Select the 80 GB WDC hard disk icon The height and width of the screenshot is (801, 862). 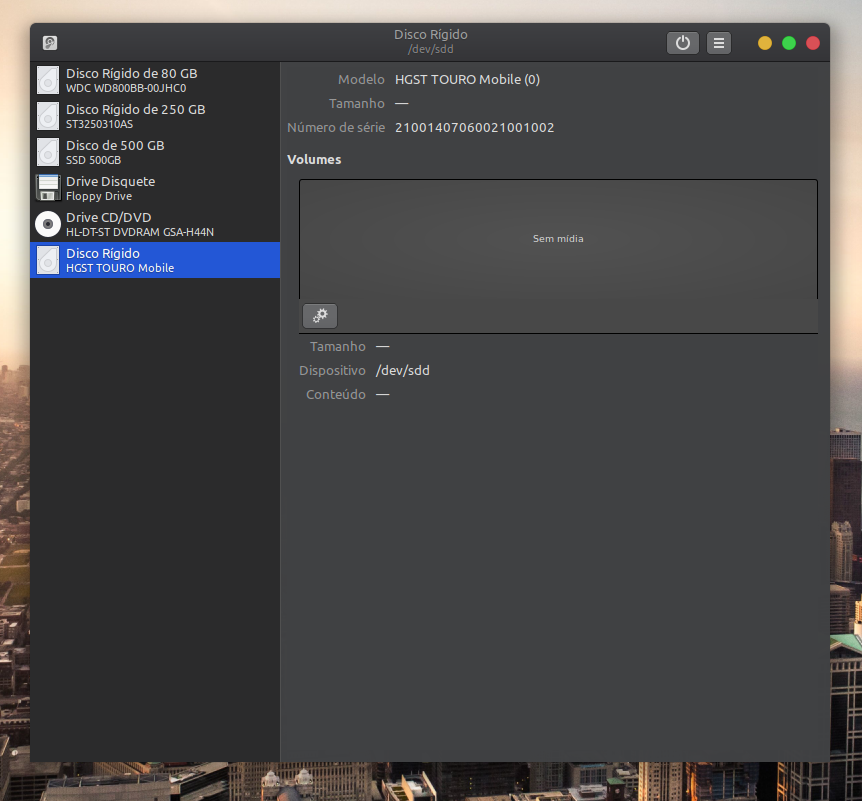click(x=48, y=80)
